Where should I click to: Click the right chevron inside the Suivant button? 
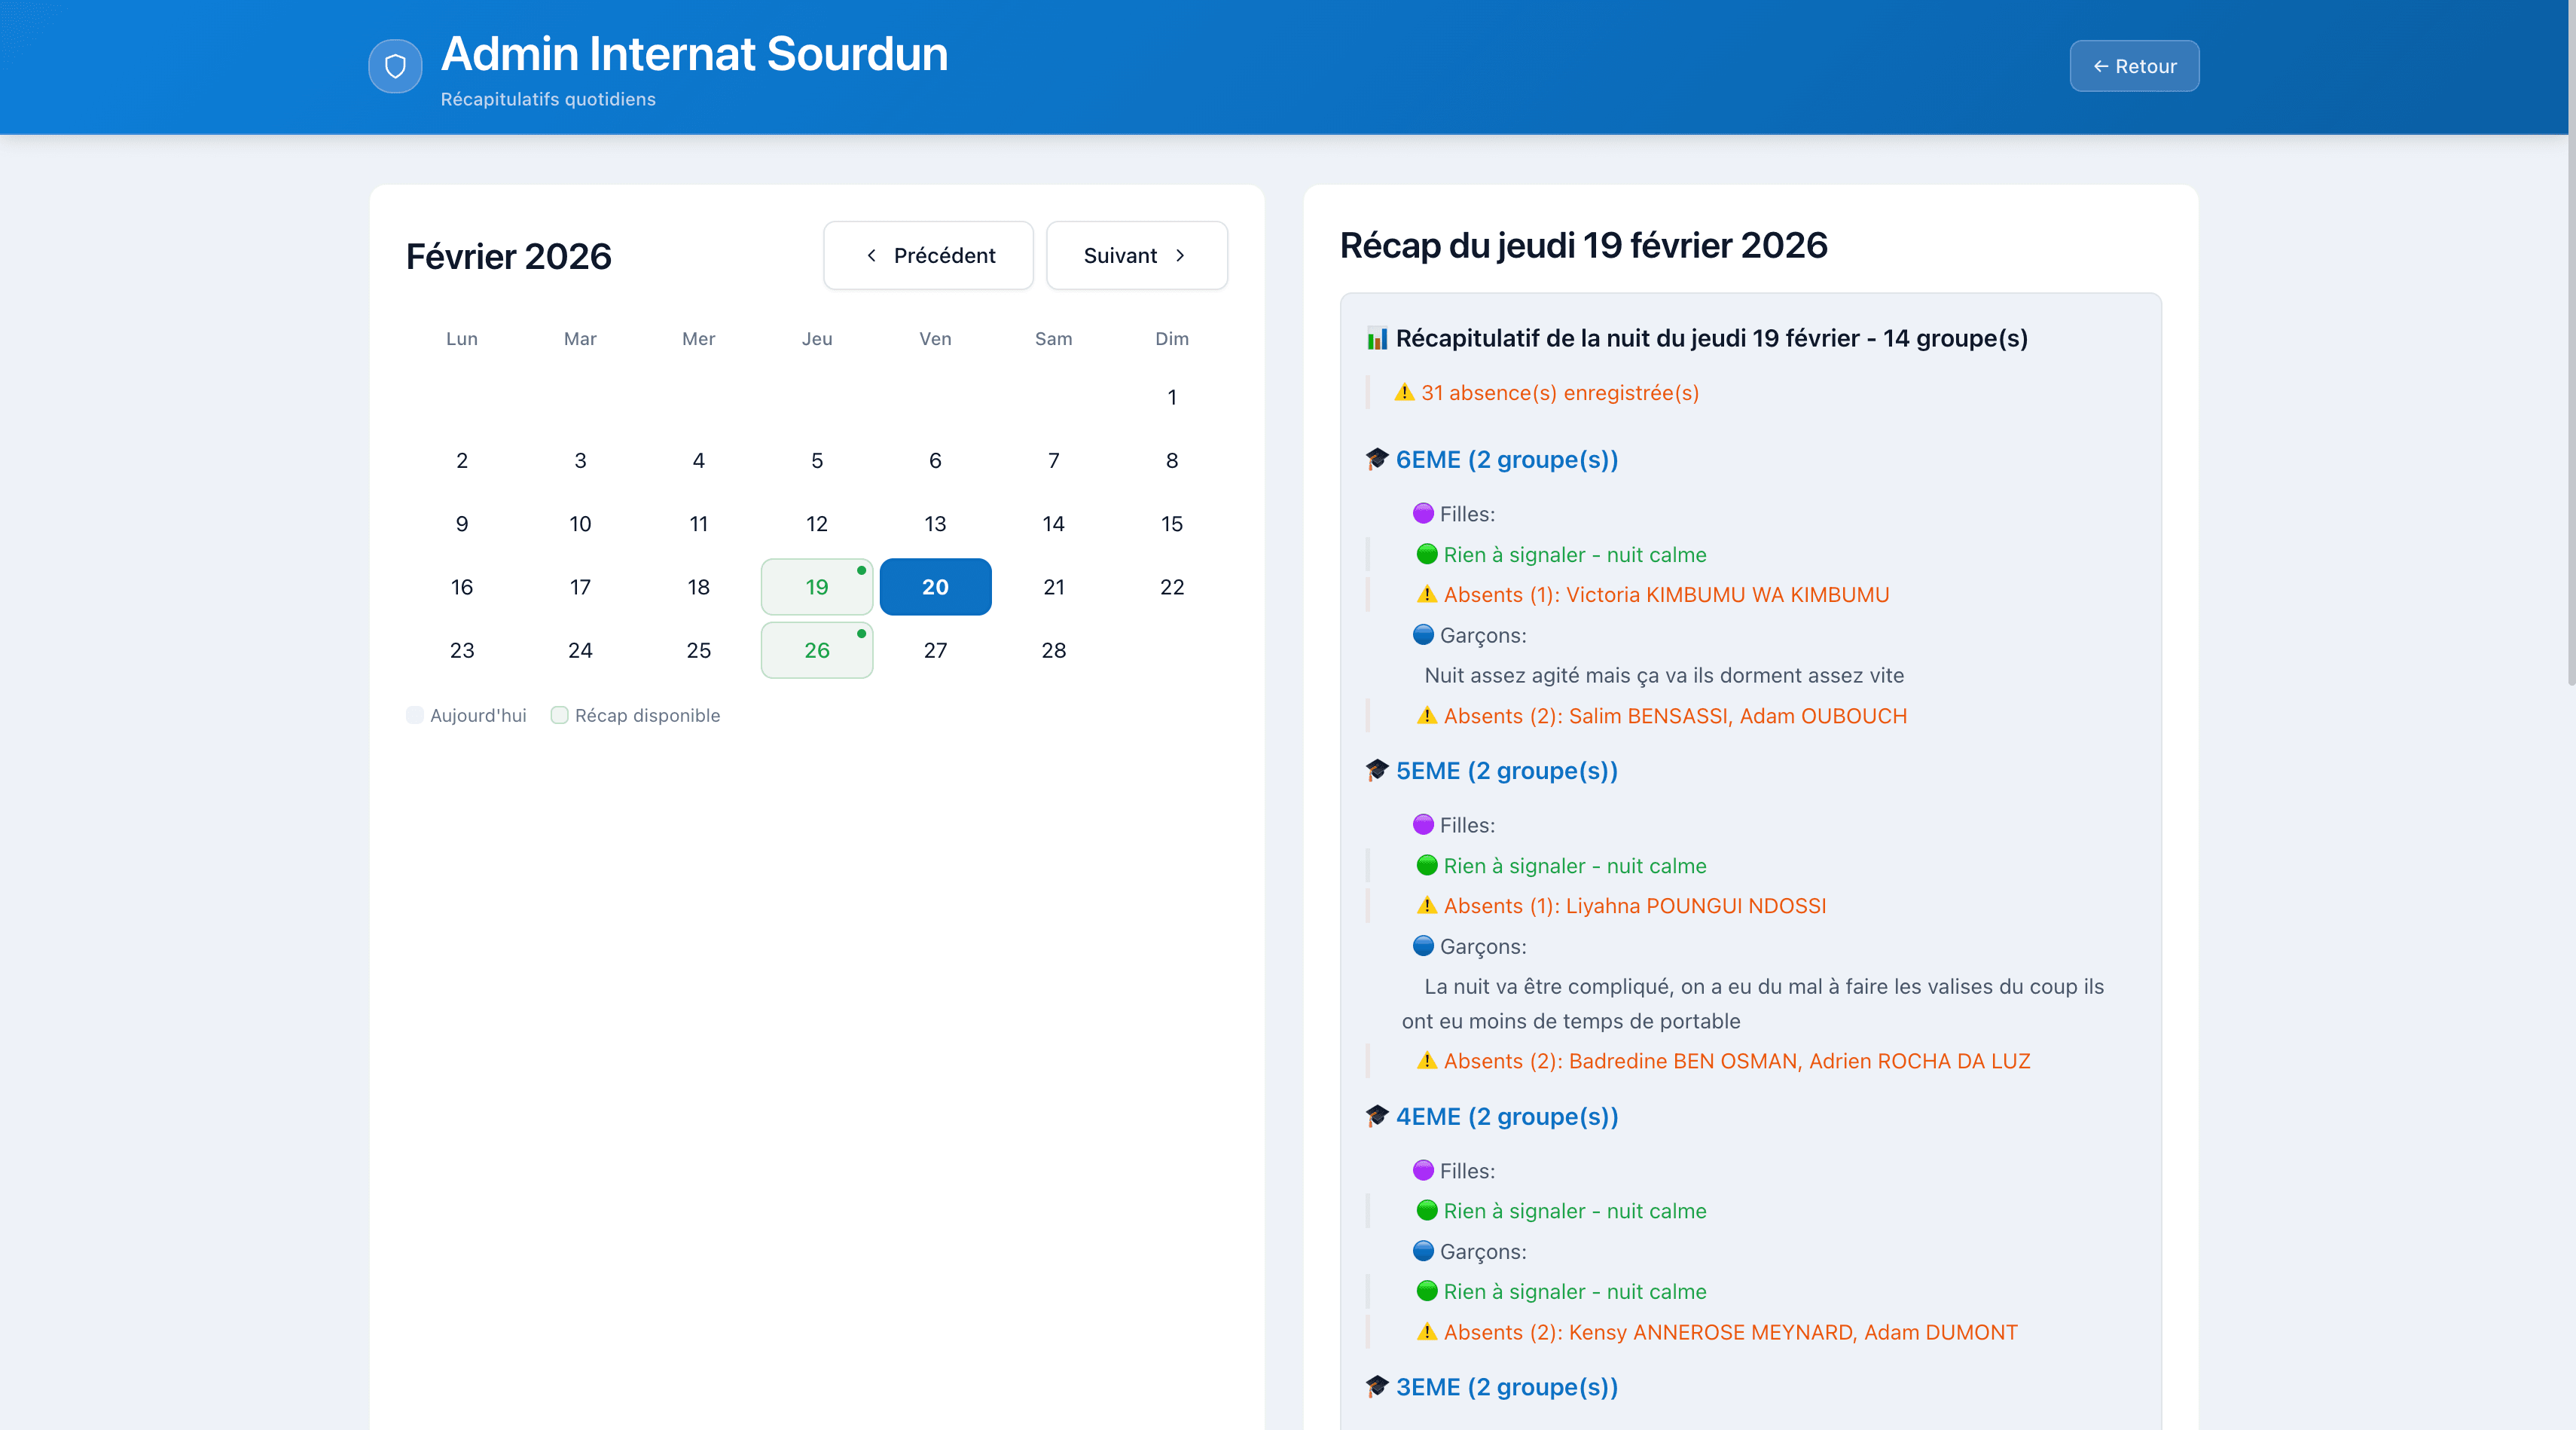1180,255
